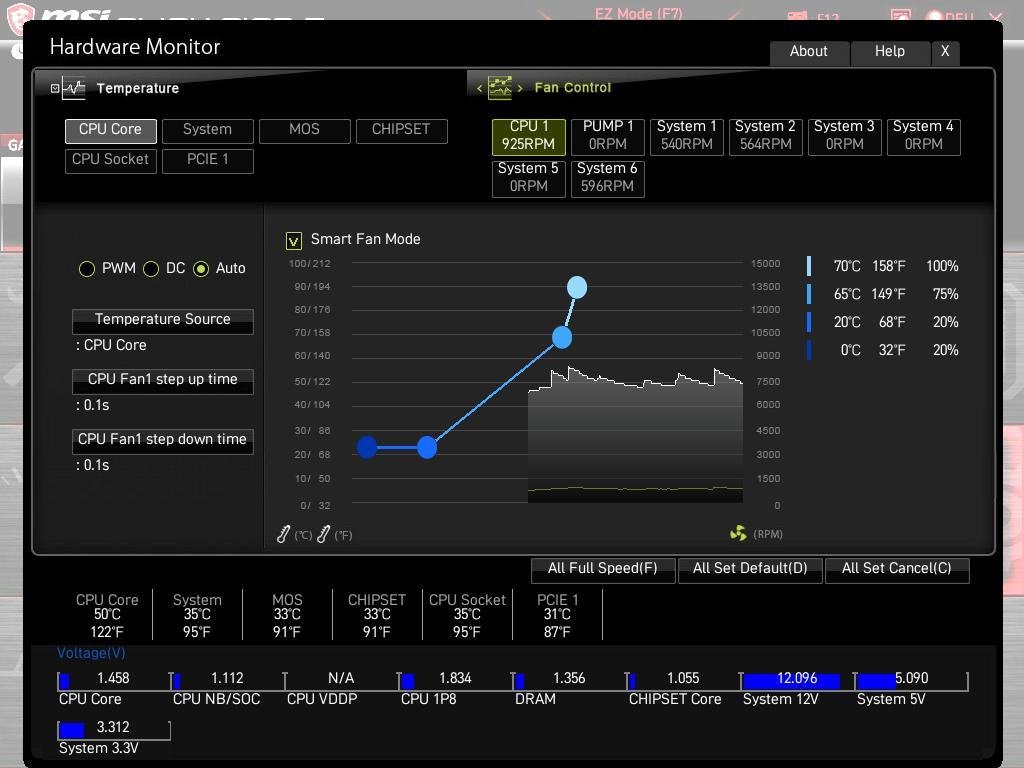Screen dimensions: 1024x768
Task: Choose the System 4 fan
Action: point(923,136)
